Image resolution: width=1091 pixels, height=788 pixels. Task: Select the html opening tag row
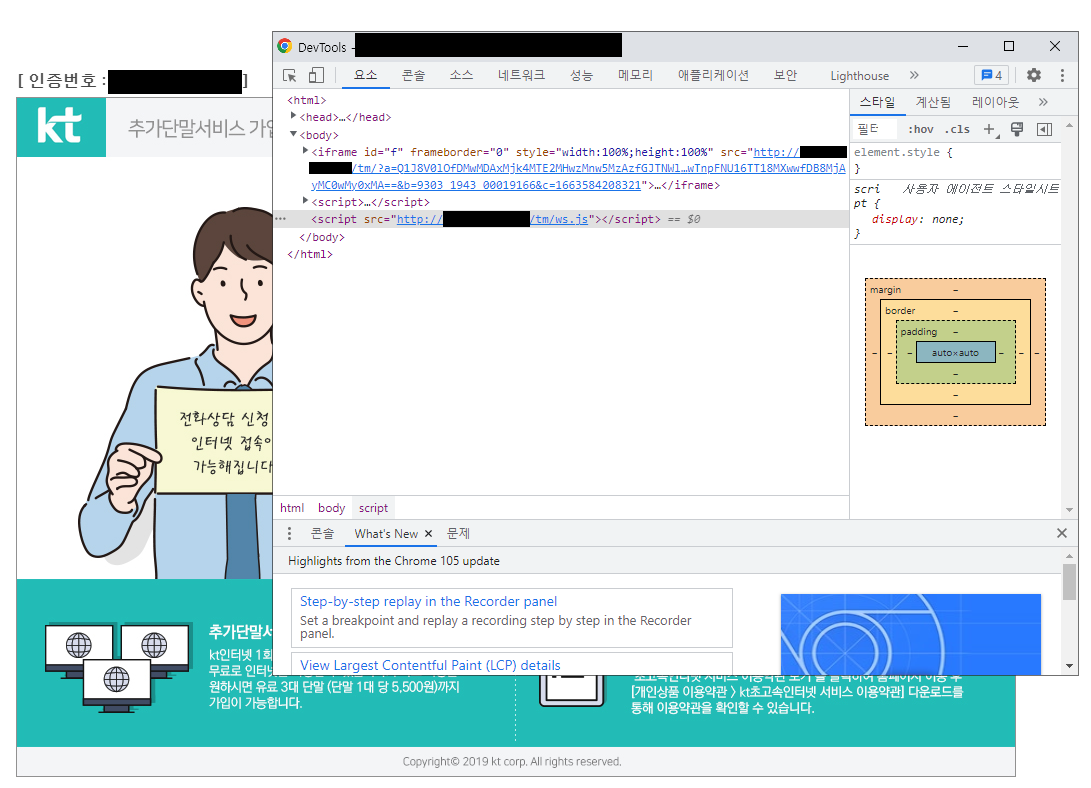click(x=306, y=100)
